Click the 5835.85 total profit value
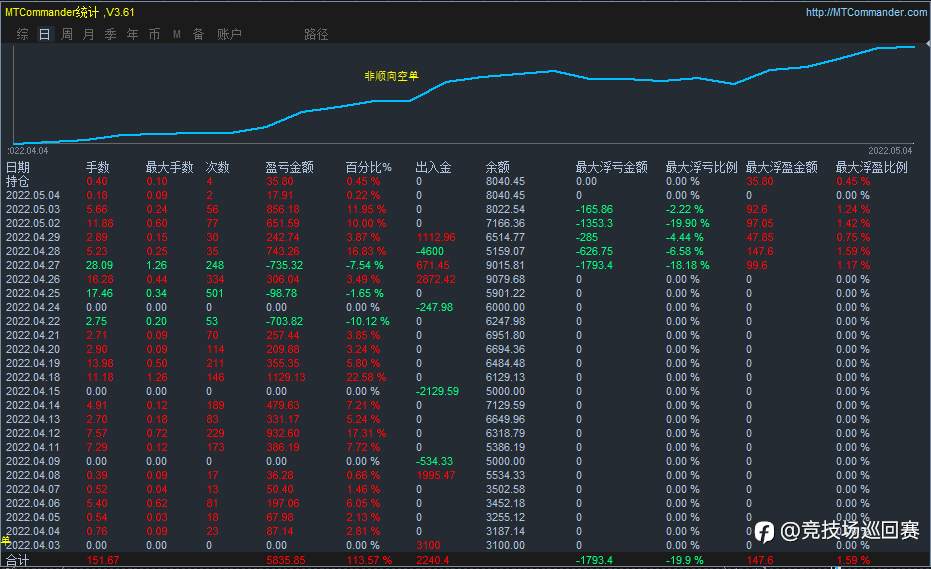This screenshot has width=931, height=569. [286, 560]
